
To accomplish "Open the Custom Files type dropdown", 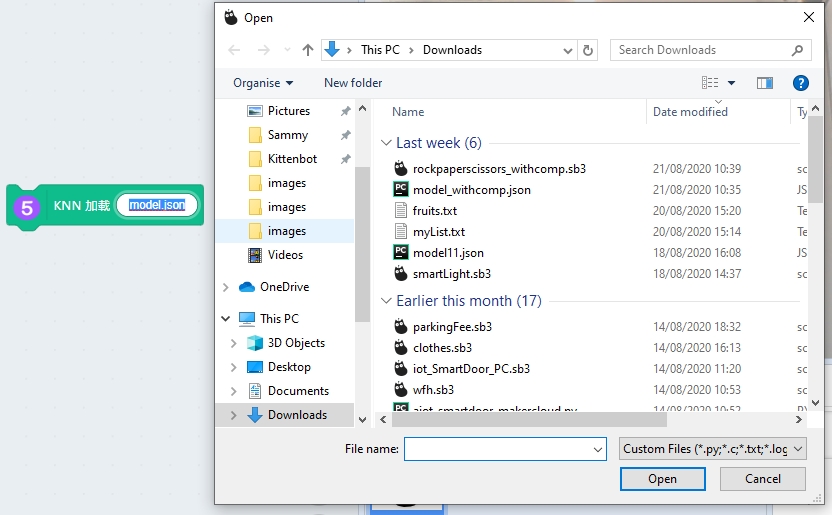I will click(x=712, y=450).
